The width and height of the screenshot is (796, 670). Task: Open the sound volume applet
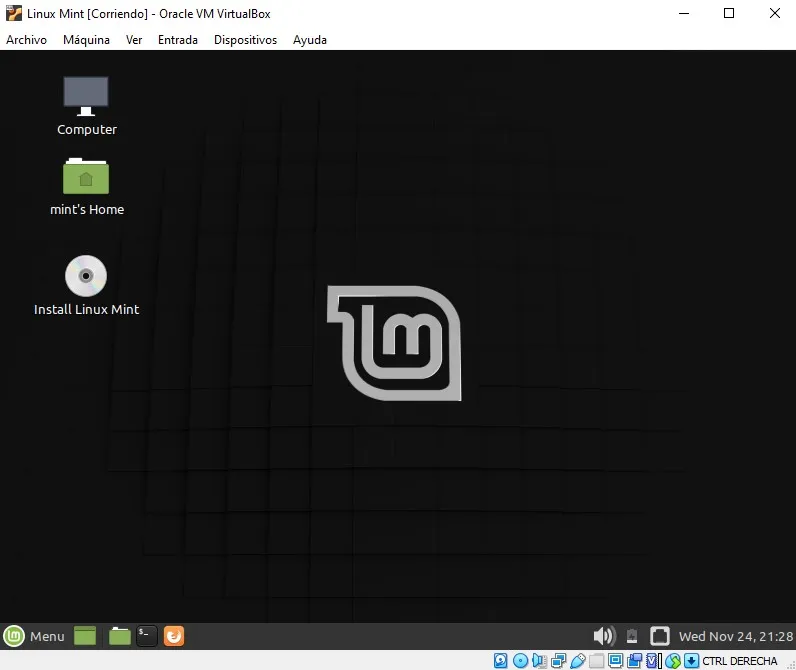tap(604, 636)
